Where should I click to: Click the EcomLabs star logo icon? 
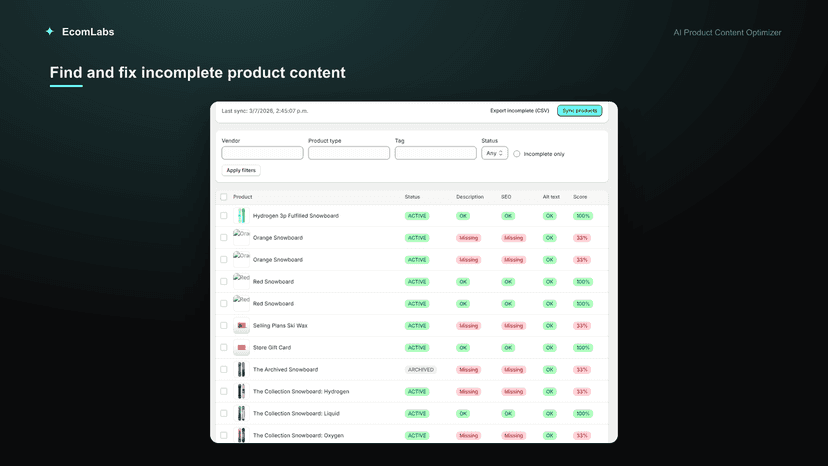(50, 32)
